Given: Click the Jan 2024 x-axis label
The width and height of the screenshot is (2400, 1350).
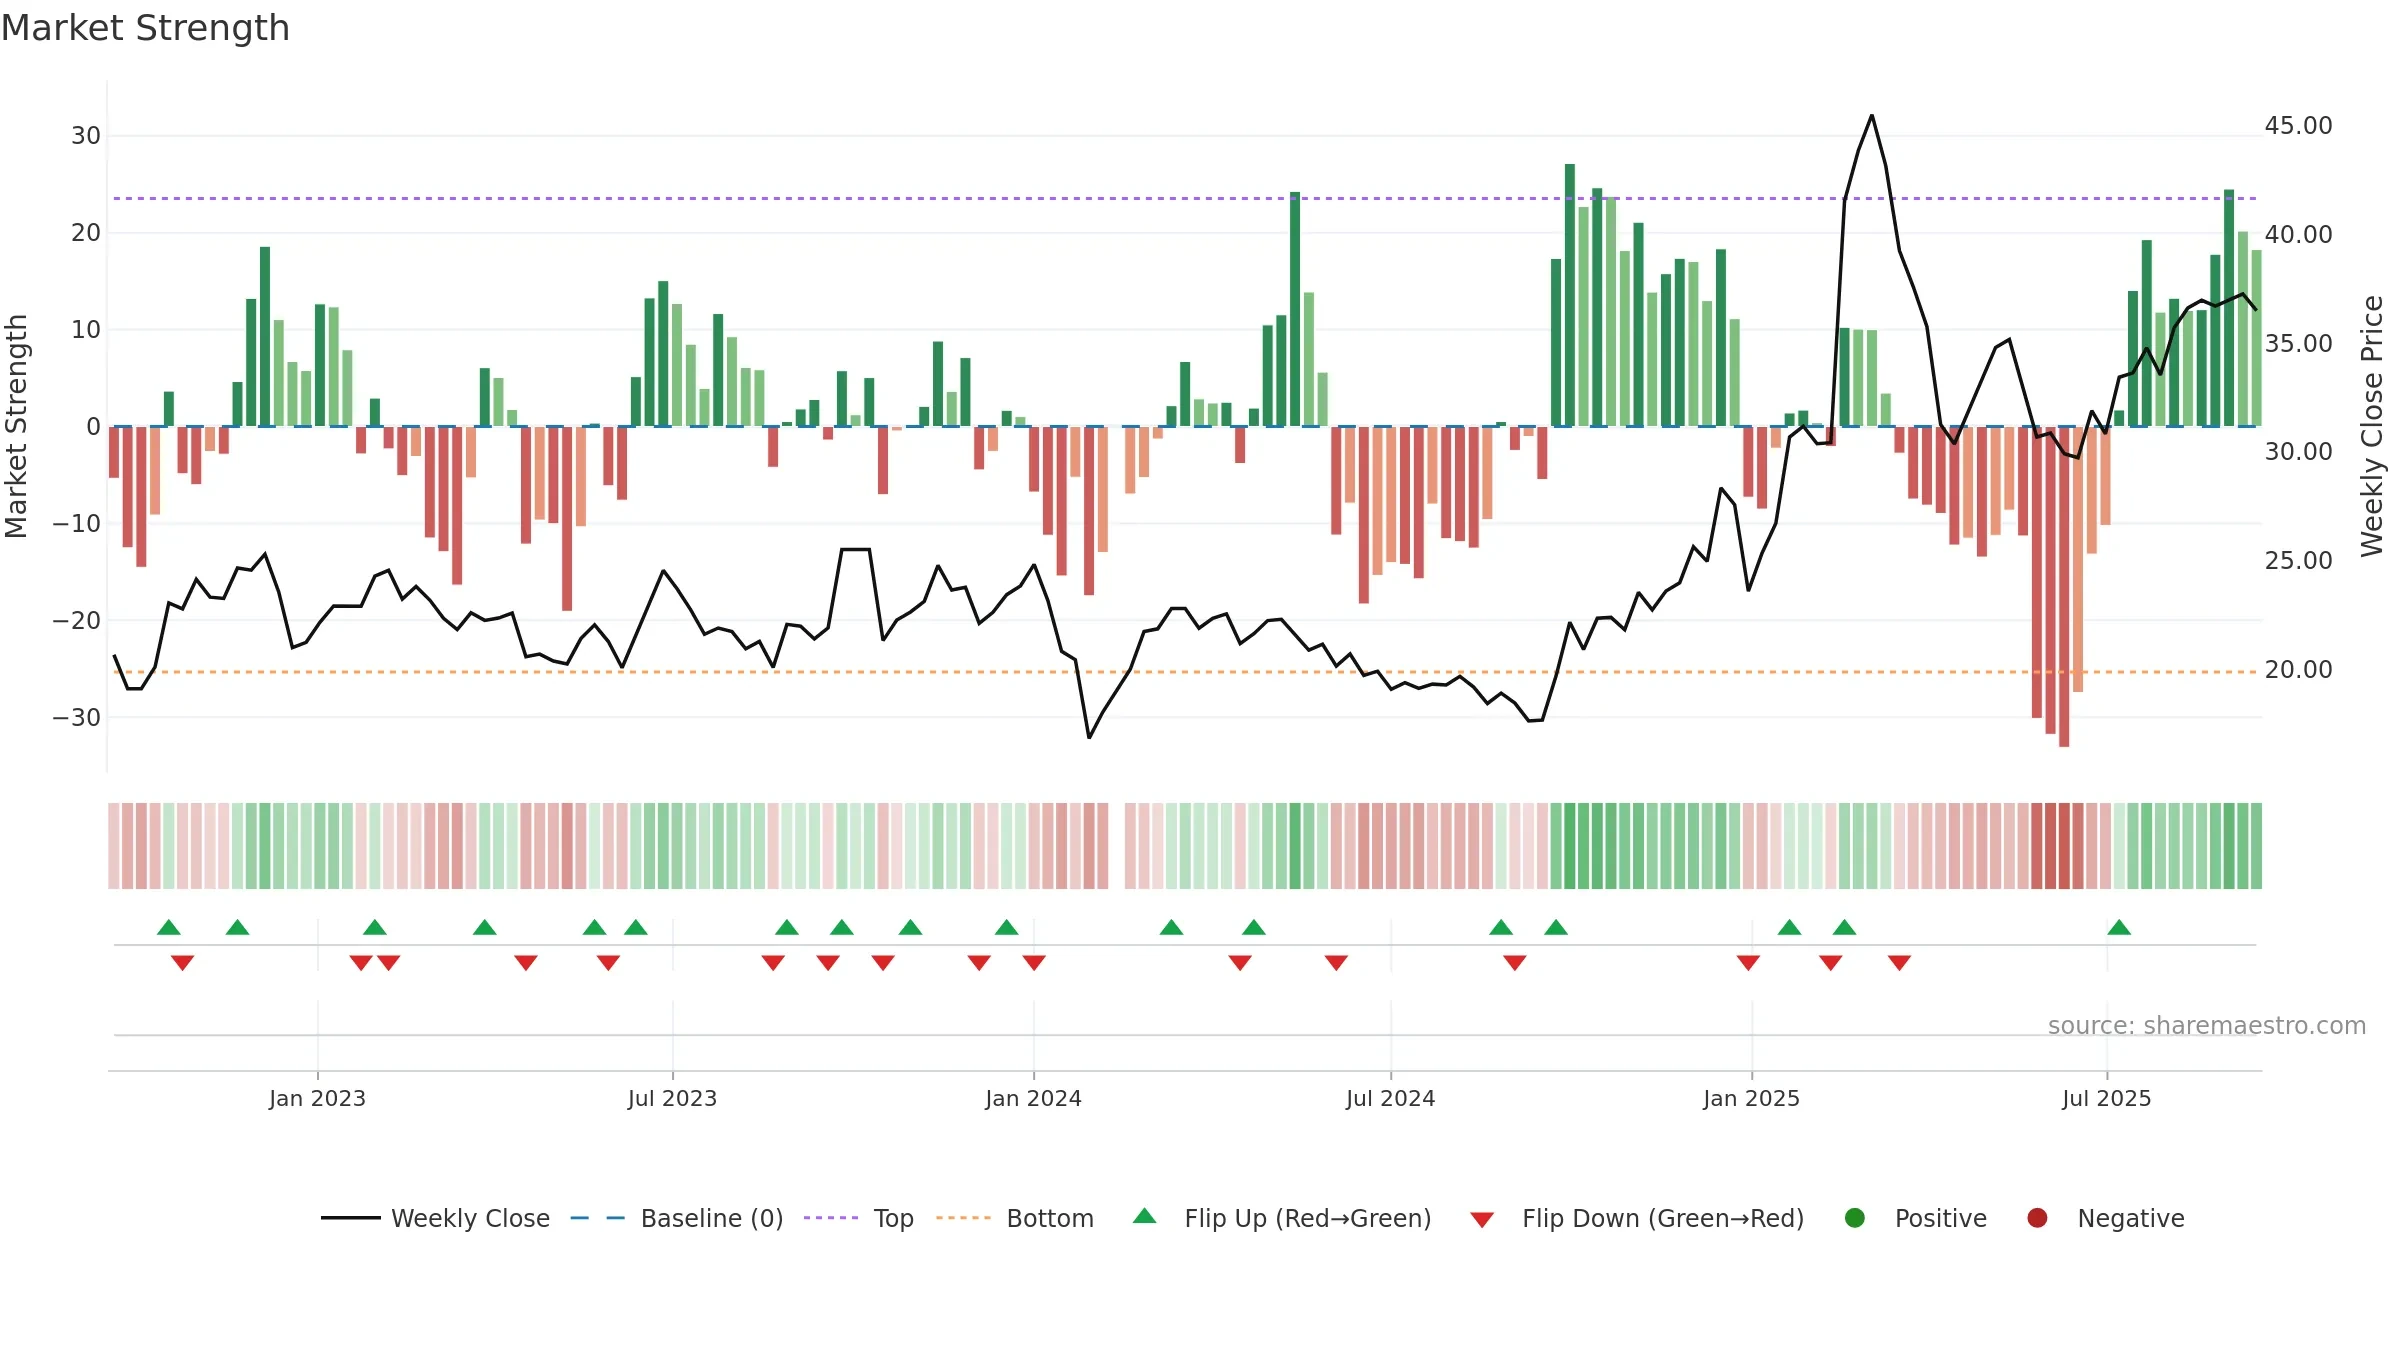Looking at the screenshot, I should (x=1033, y=1099).
